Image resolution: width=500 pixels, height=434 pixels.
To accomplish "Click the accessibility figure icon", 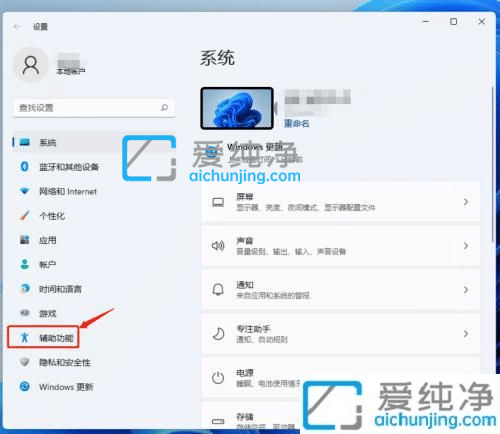I will (24, 337).
